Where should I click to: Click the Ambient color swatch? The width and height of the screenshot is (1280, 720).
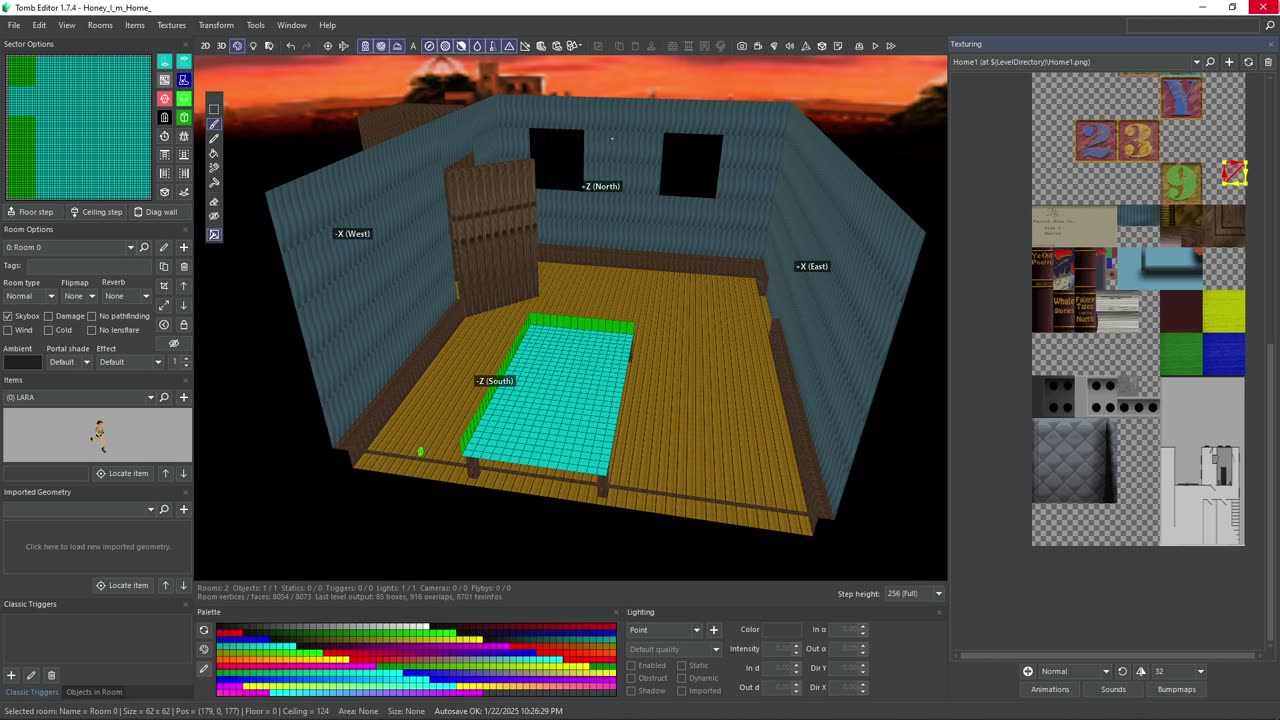[x=22, y=362]
